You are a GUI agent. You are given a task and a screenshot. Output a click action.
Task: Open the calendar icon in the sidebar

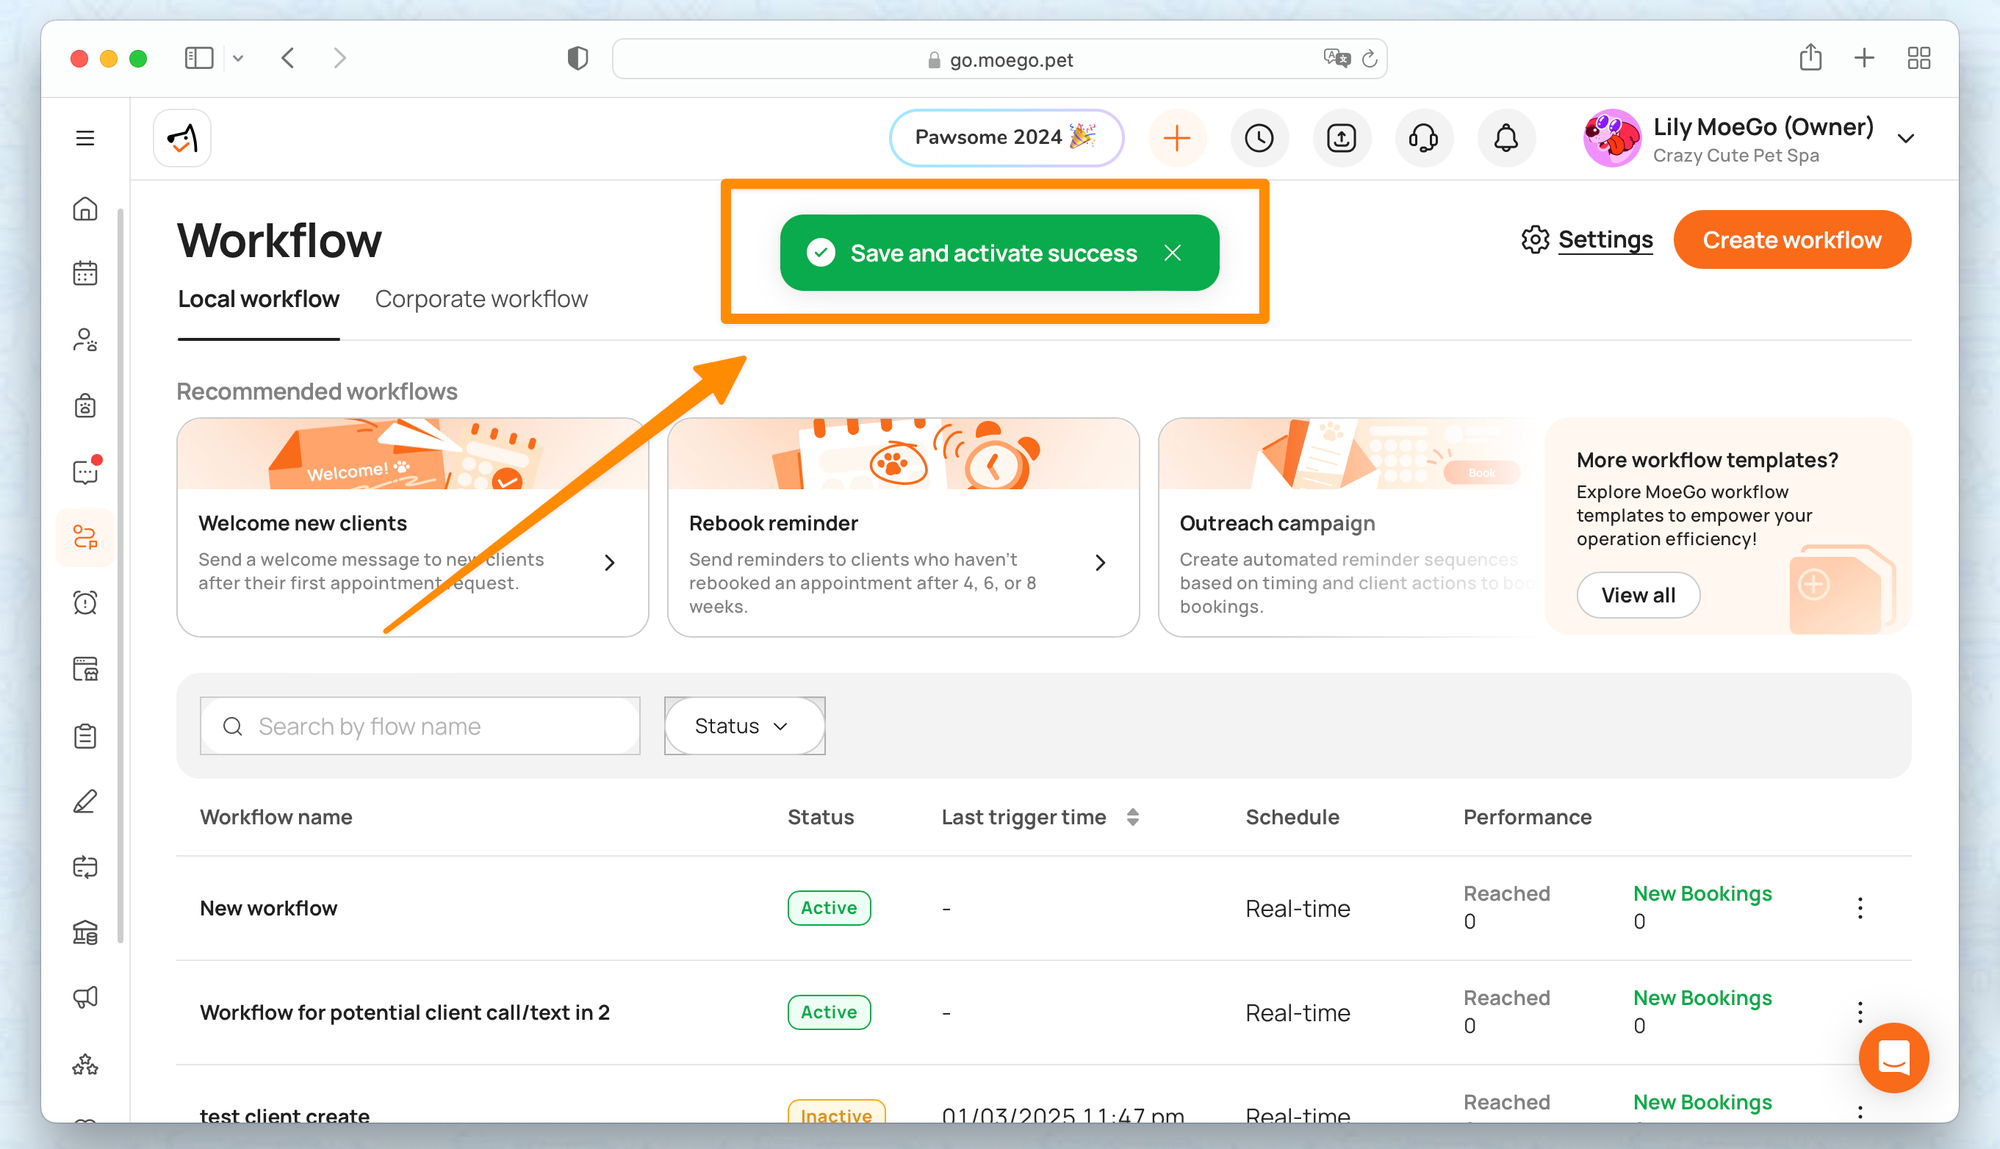click(x=85, y=273)
